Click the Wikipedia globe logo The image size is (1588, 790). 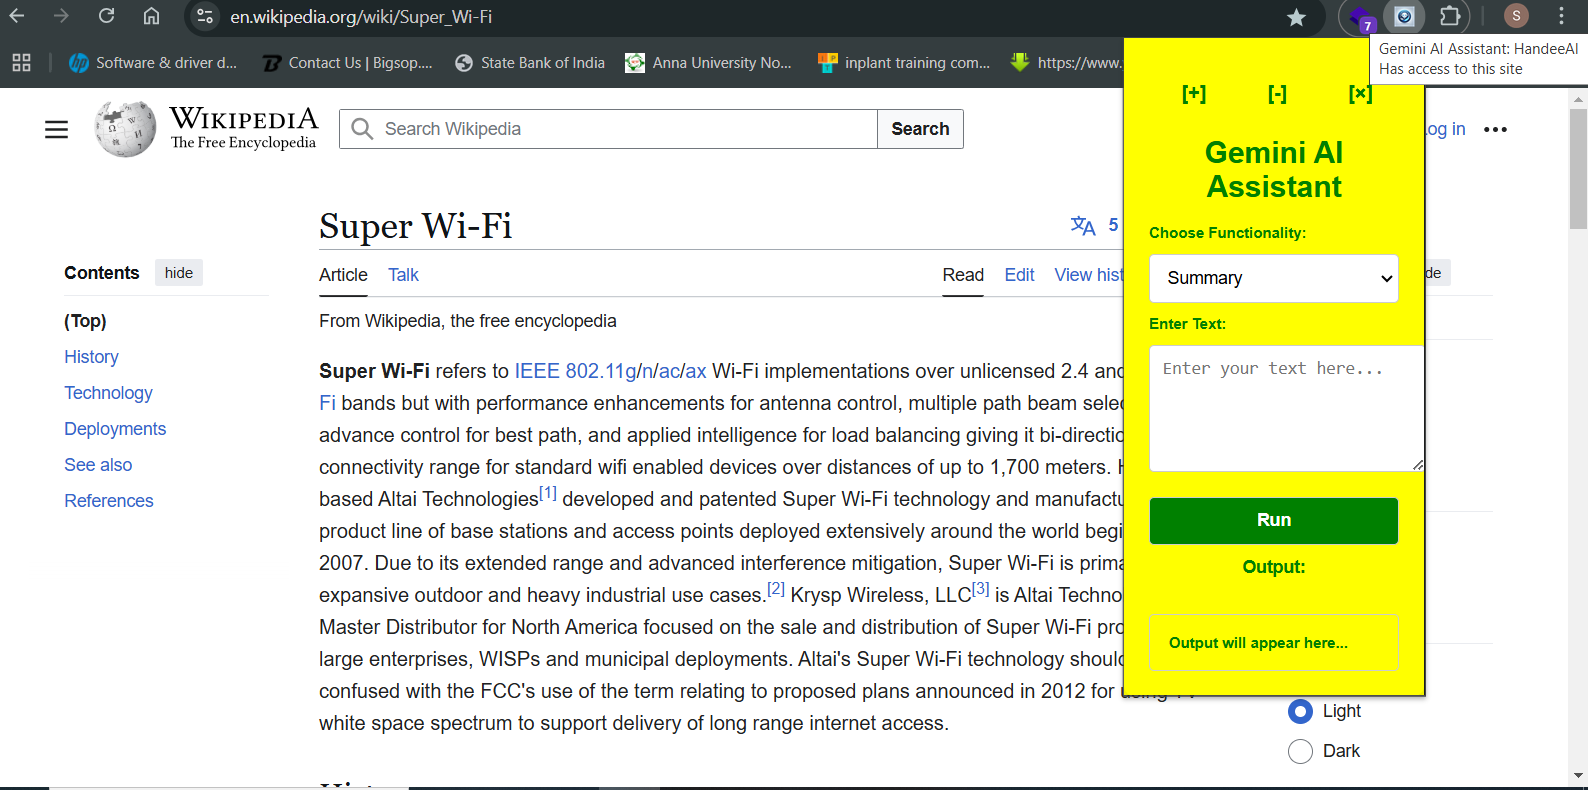tap(125, 129)
